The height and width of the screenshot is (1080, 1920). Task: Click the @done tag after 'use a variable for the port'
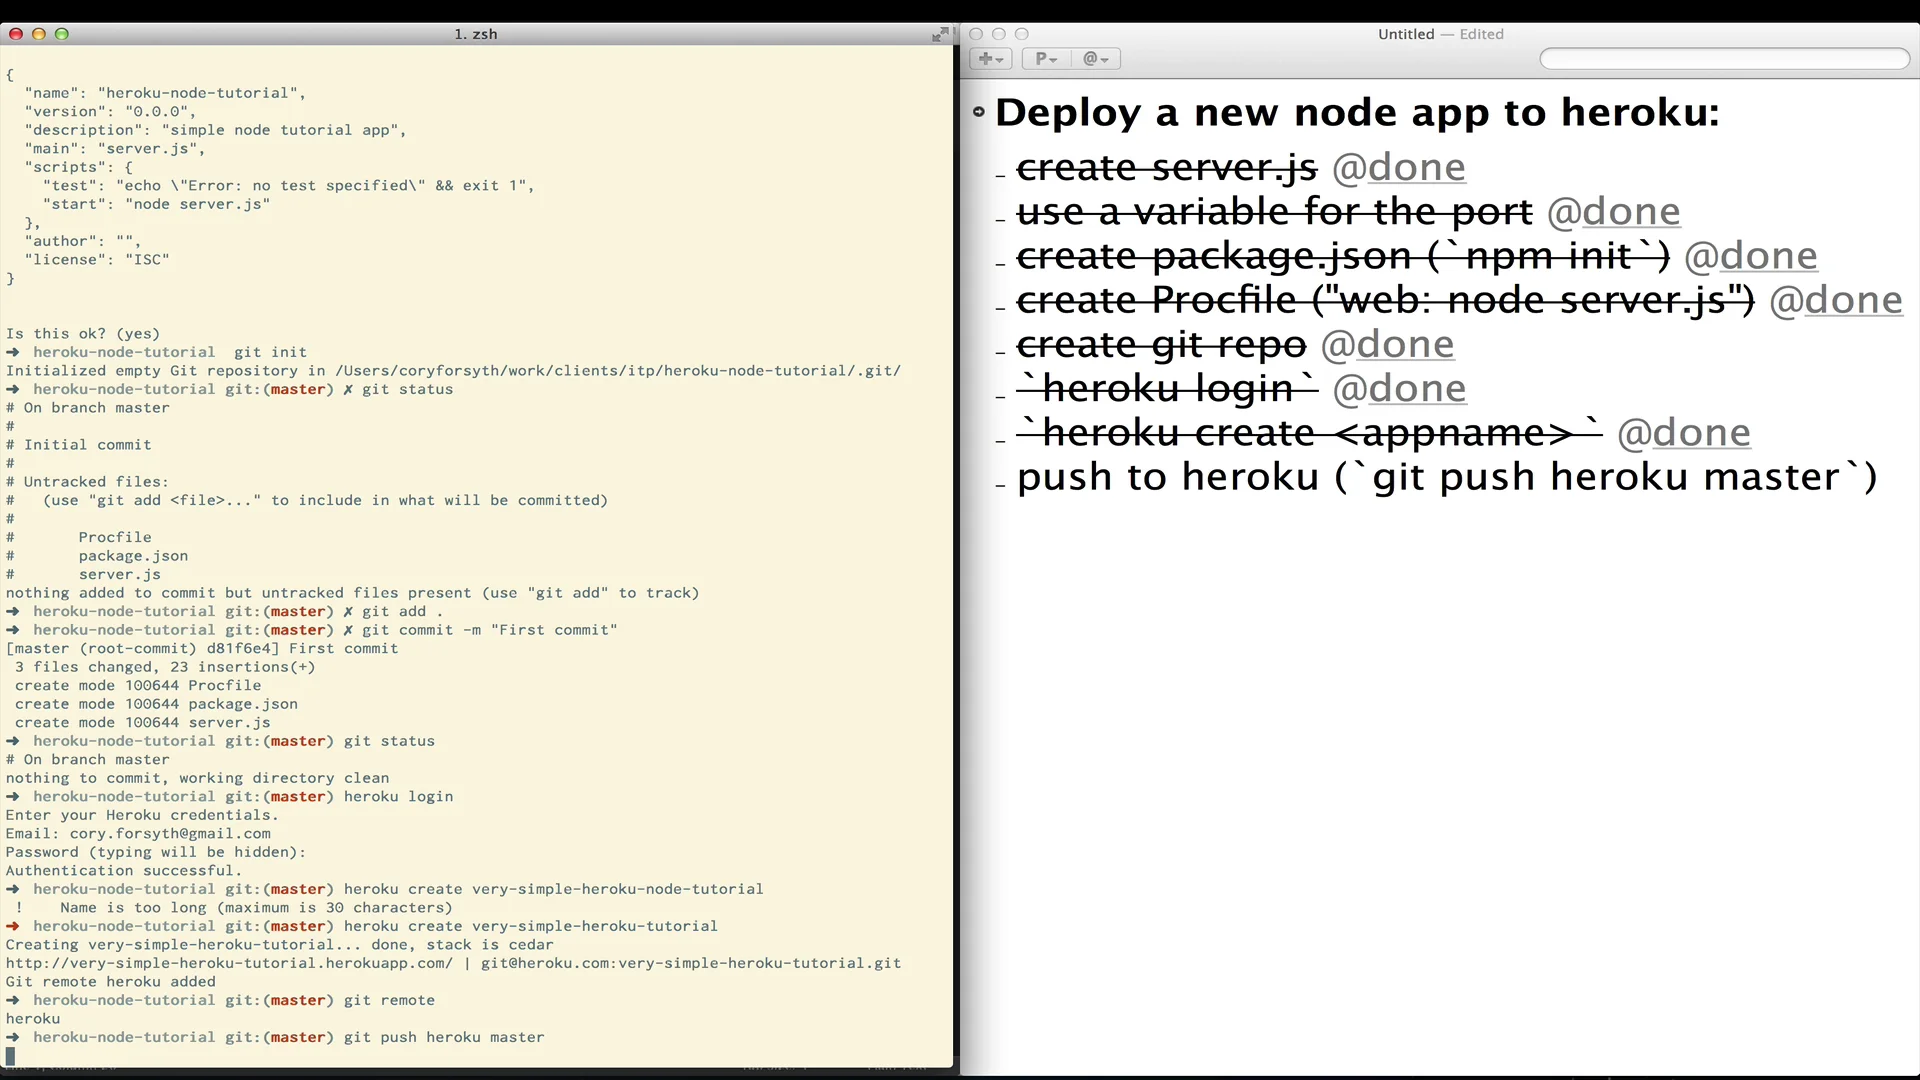pyautogui.click(x=1614, y=211)
